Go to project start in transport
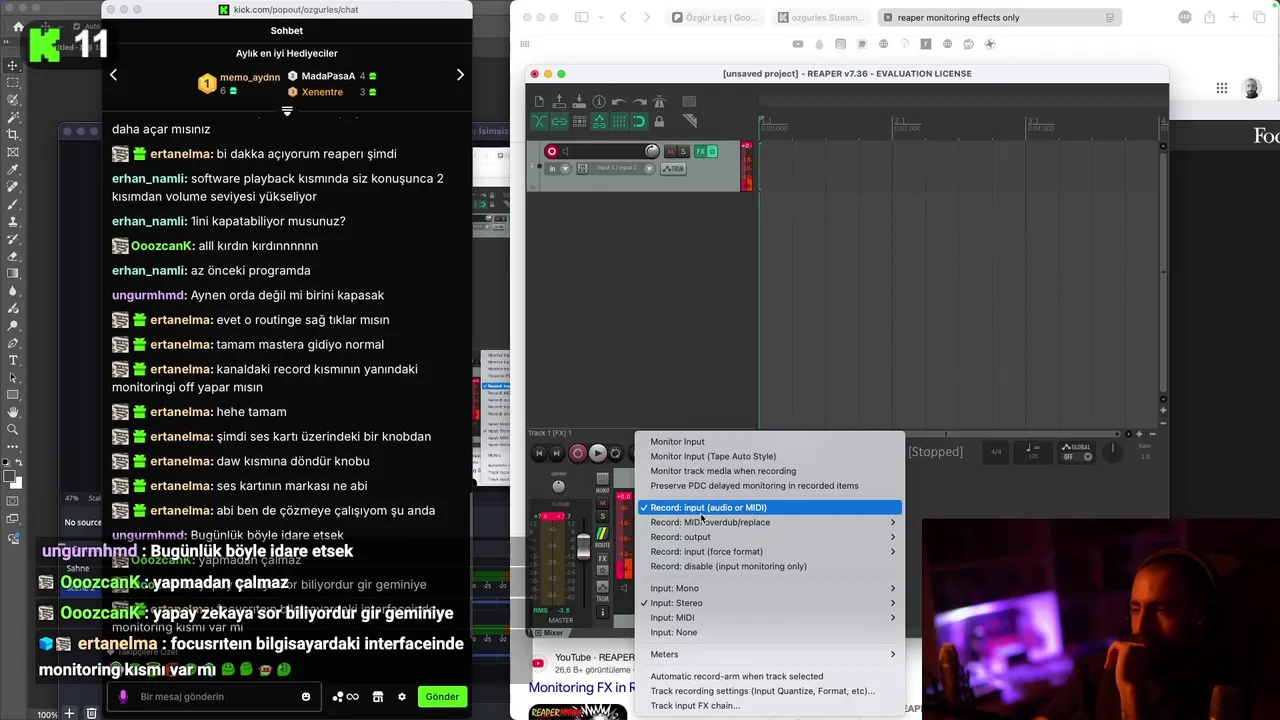The height and width of the screenshot is (720, 1280). click(x=539, y=453)
